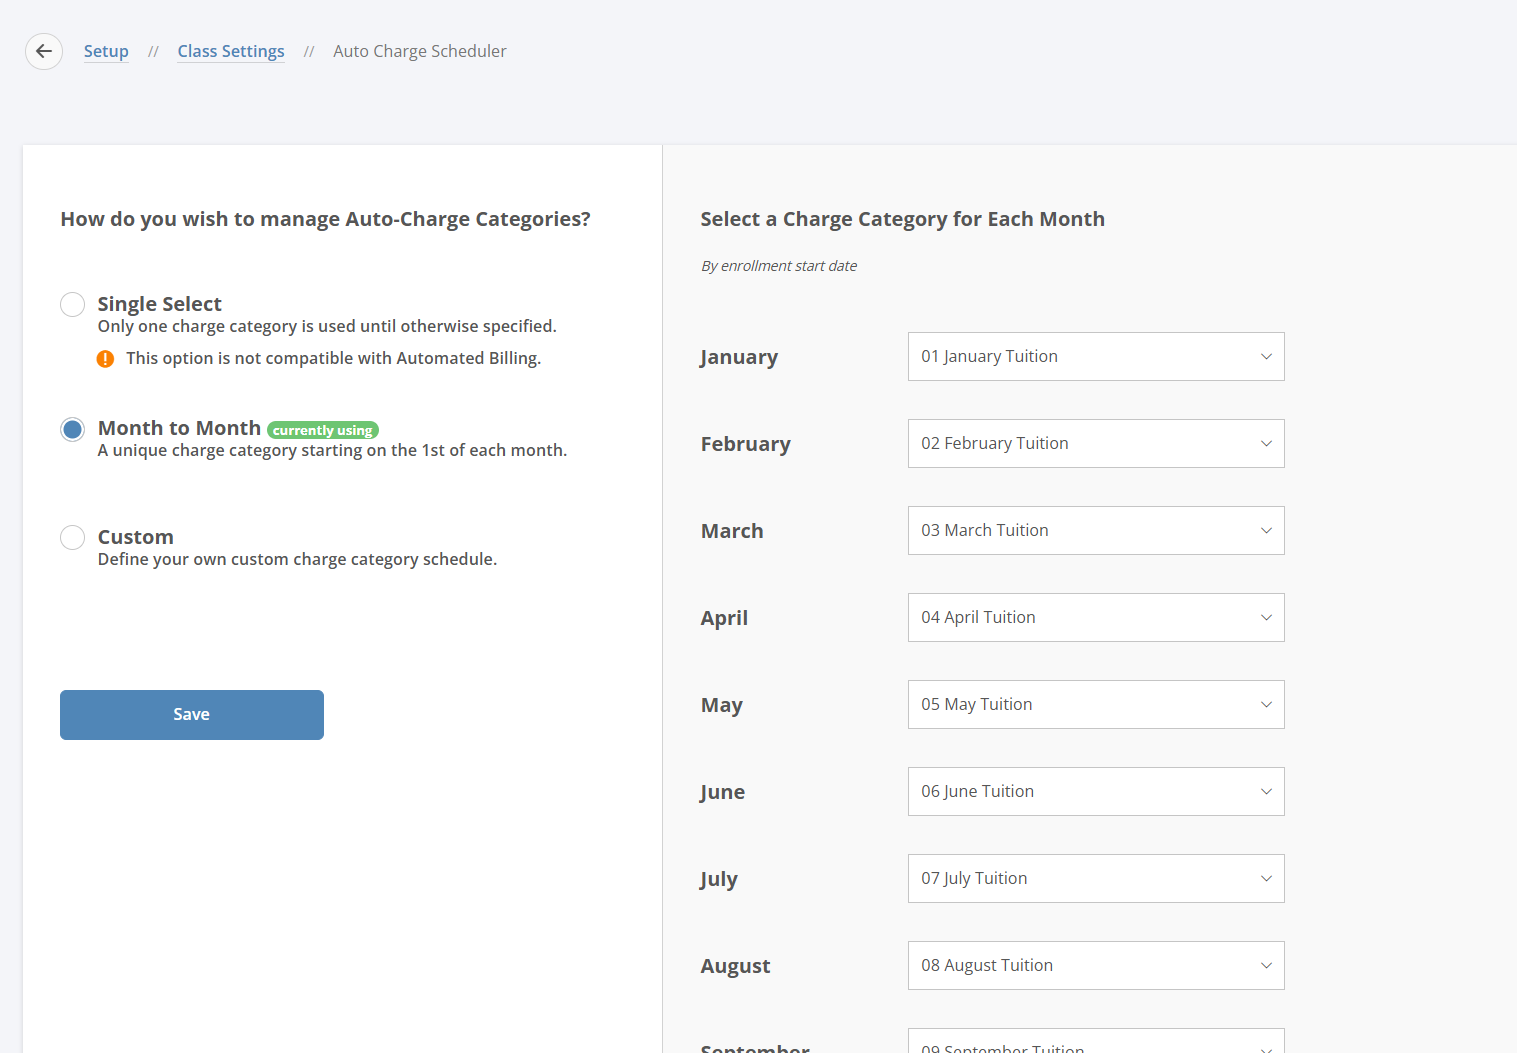Open the January charge category dropdown
1517x1053 pixels.
(1096, 357)
